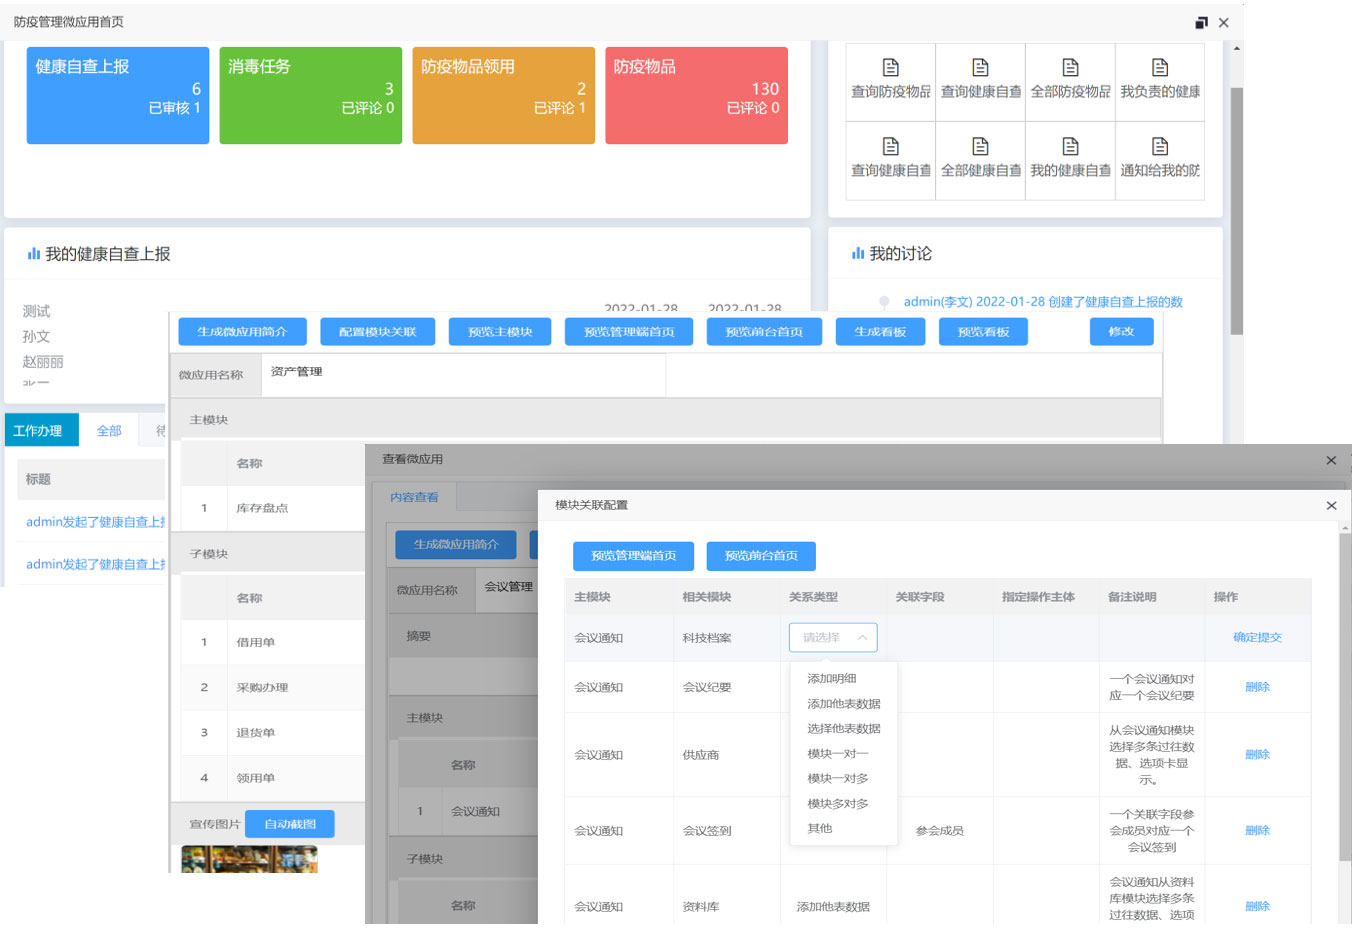This screenshot has width=1358, height=933.
Task: Click the 宣传图片 thumbnail image
Action: click(x=249, y=859)
